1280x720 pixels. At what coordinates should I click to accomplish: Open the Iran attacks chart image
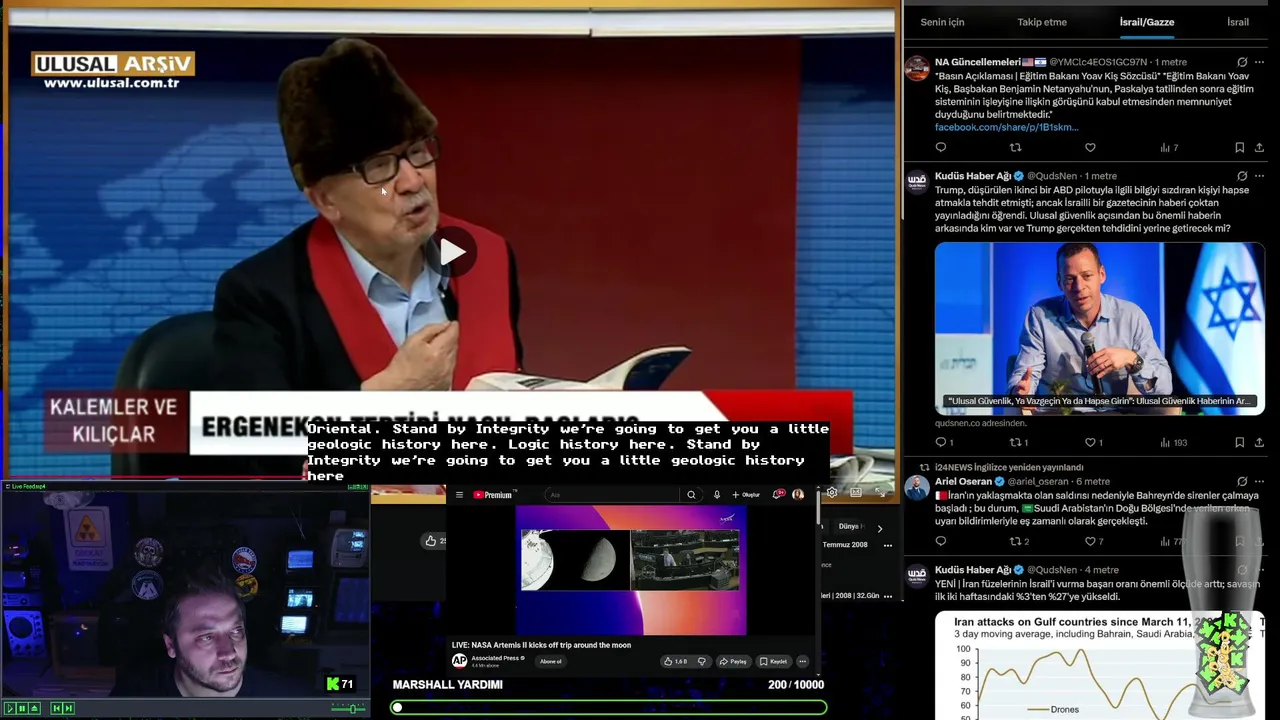pos(1099,665)
